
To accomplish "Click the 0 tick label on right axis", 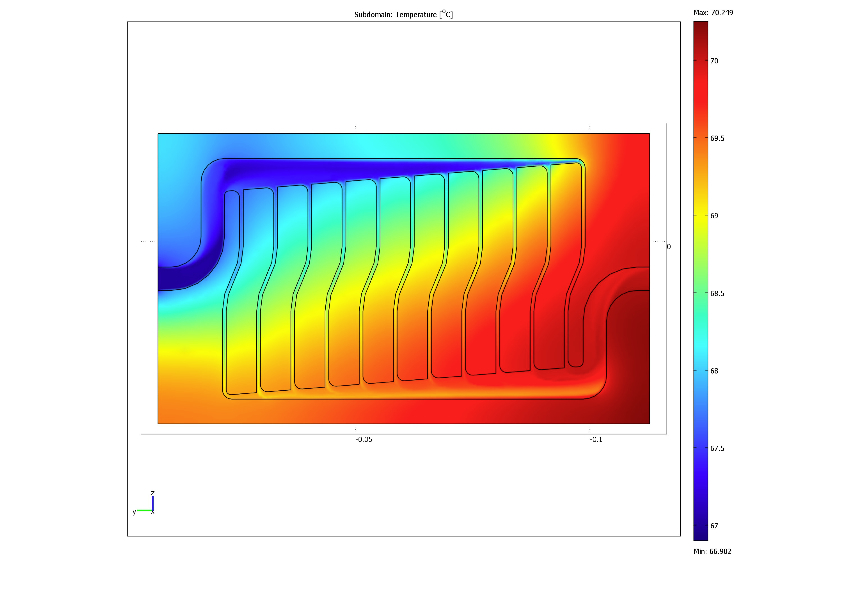I will click(667, 246).
